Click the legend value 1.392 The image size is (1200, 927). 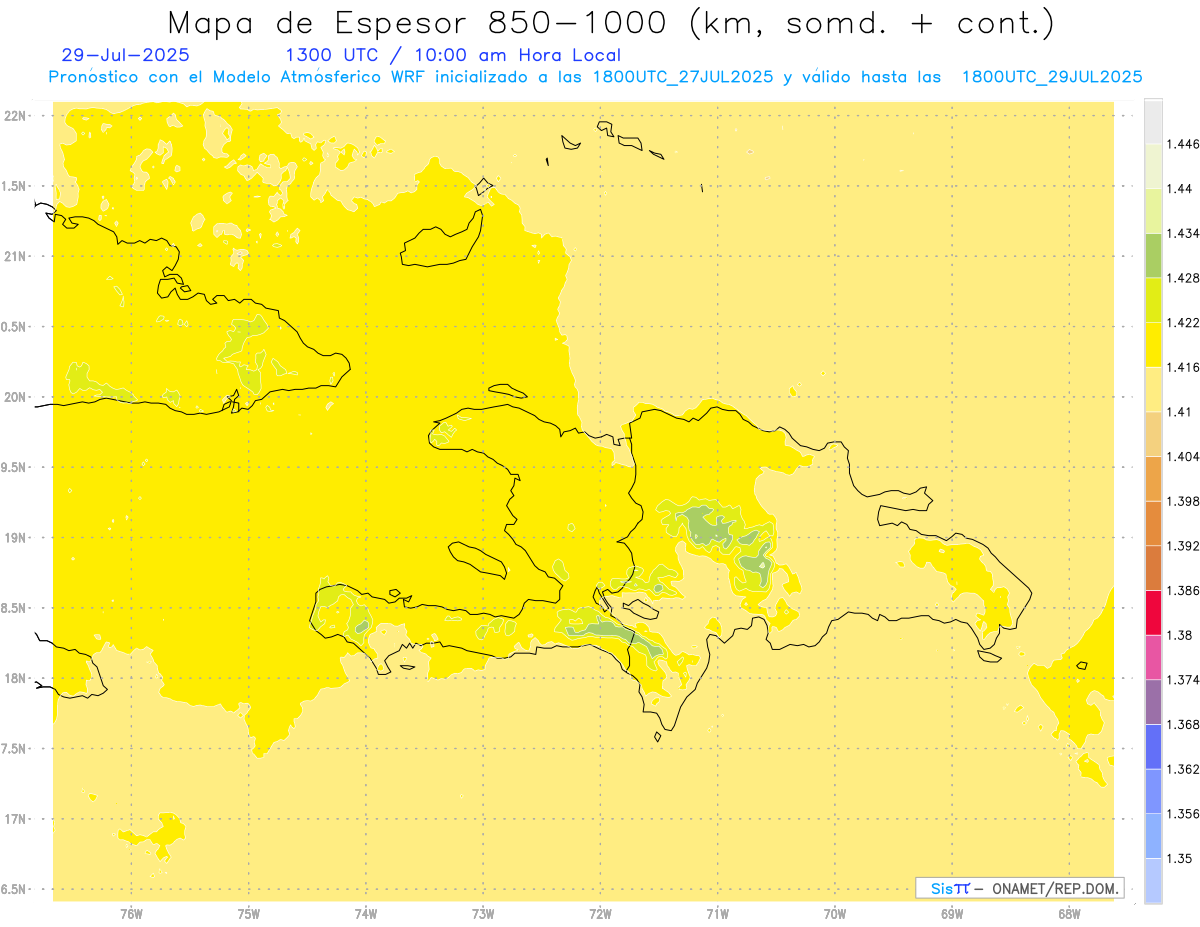tap(1184, 546)
